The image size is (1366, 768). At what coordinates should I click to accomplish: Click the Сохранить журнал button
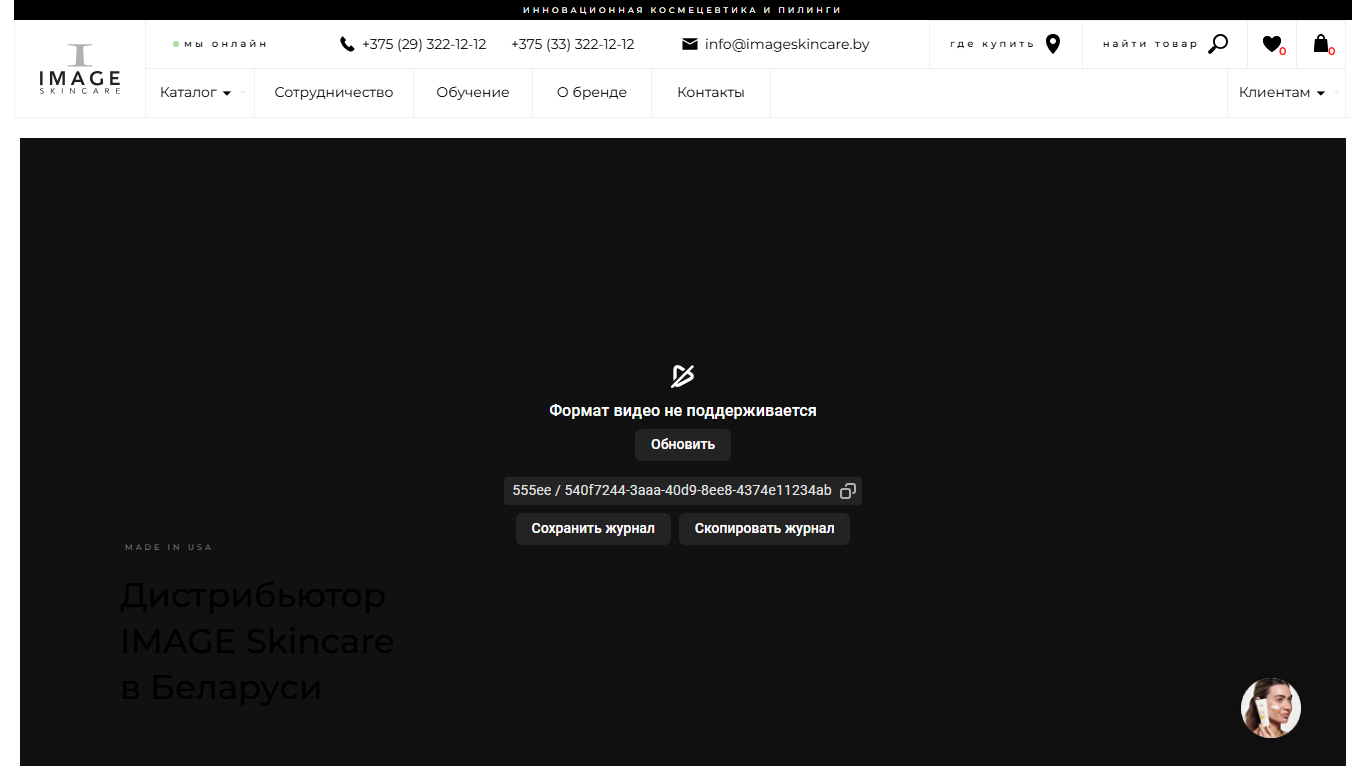pos(593,529)
